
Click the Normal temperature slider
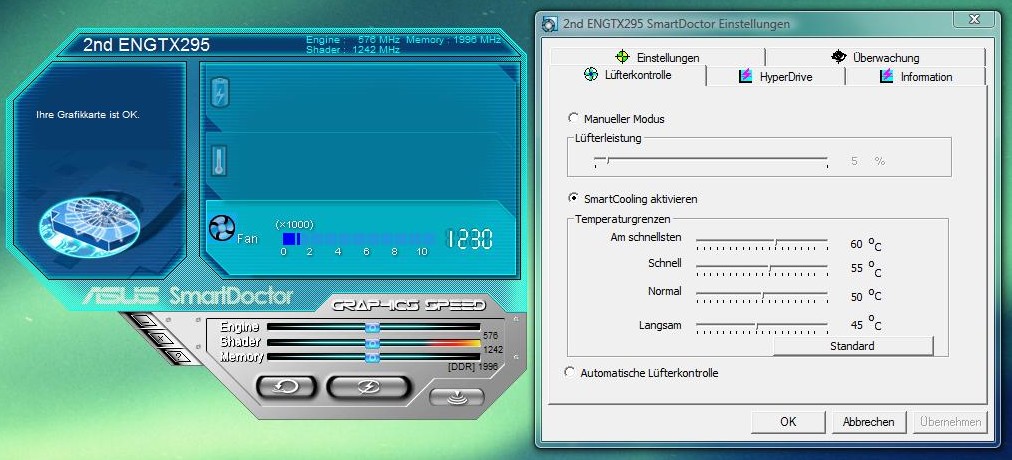click(762, 297)
